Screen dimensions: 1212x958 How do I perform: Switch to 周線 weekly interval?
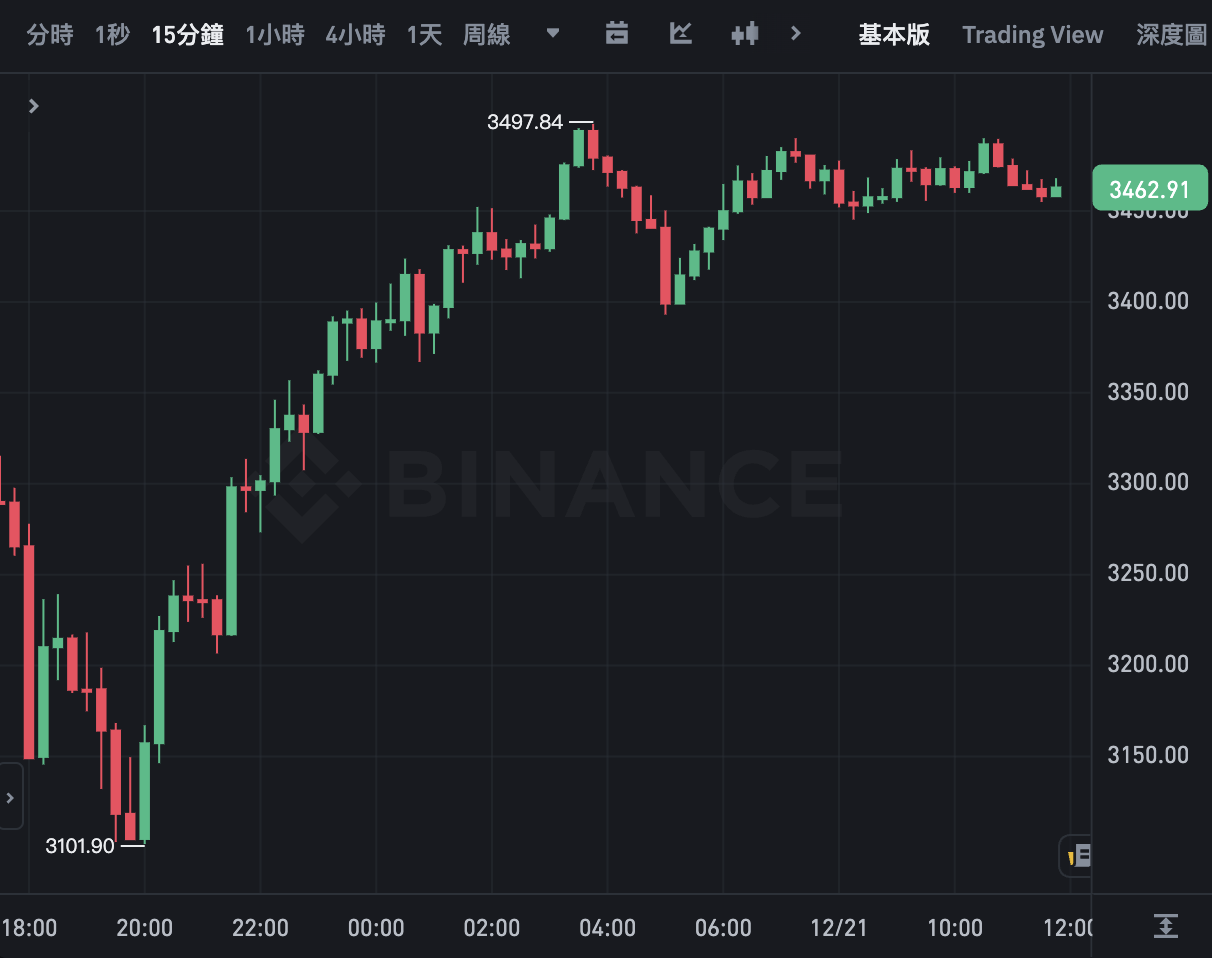point(487,35)
